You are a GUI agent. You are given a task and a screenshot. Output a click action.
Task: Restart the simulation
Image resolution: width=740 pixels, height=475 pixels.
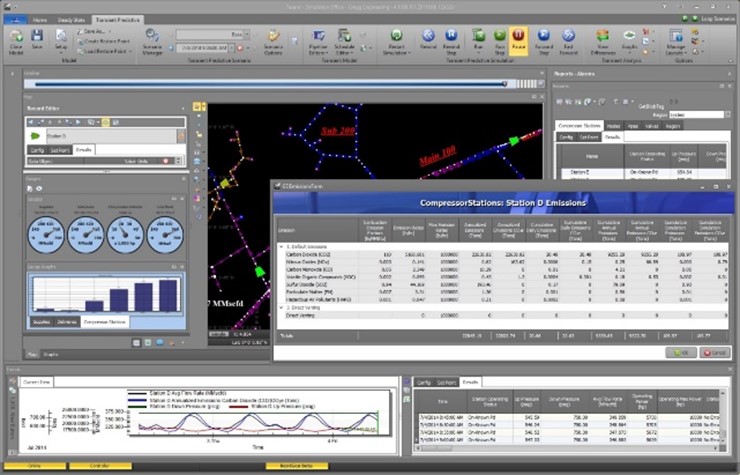pos(396,42)
